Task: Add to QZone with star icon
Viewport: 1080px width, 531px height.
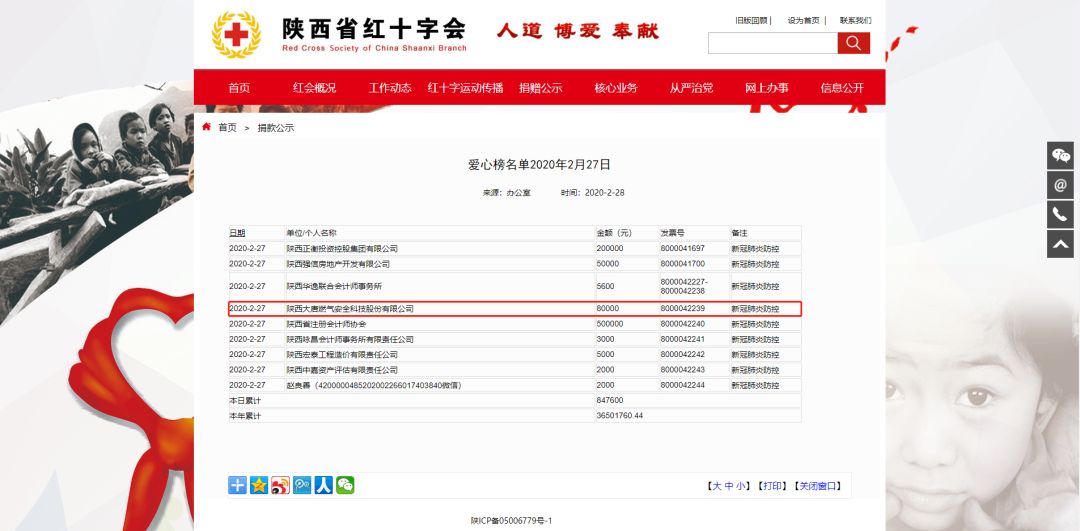Action: coord(259,485)
